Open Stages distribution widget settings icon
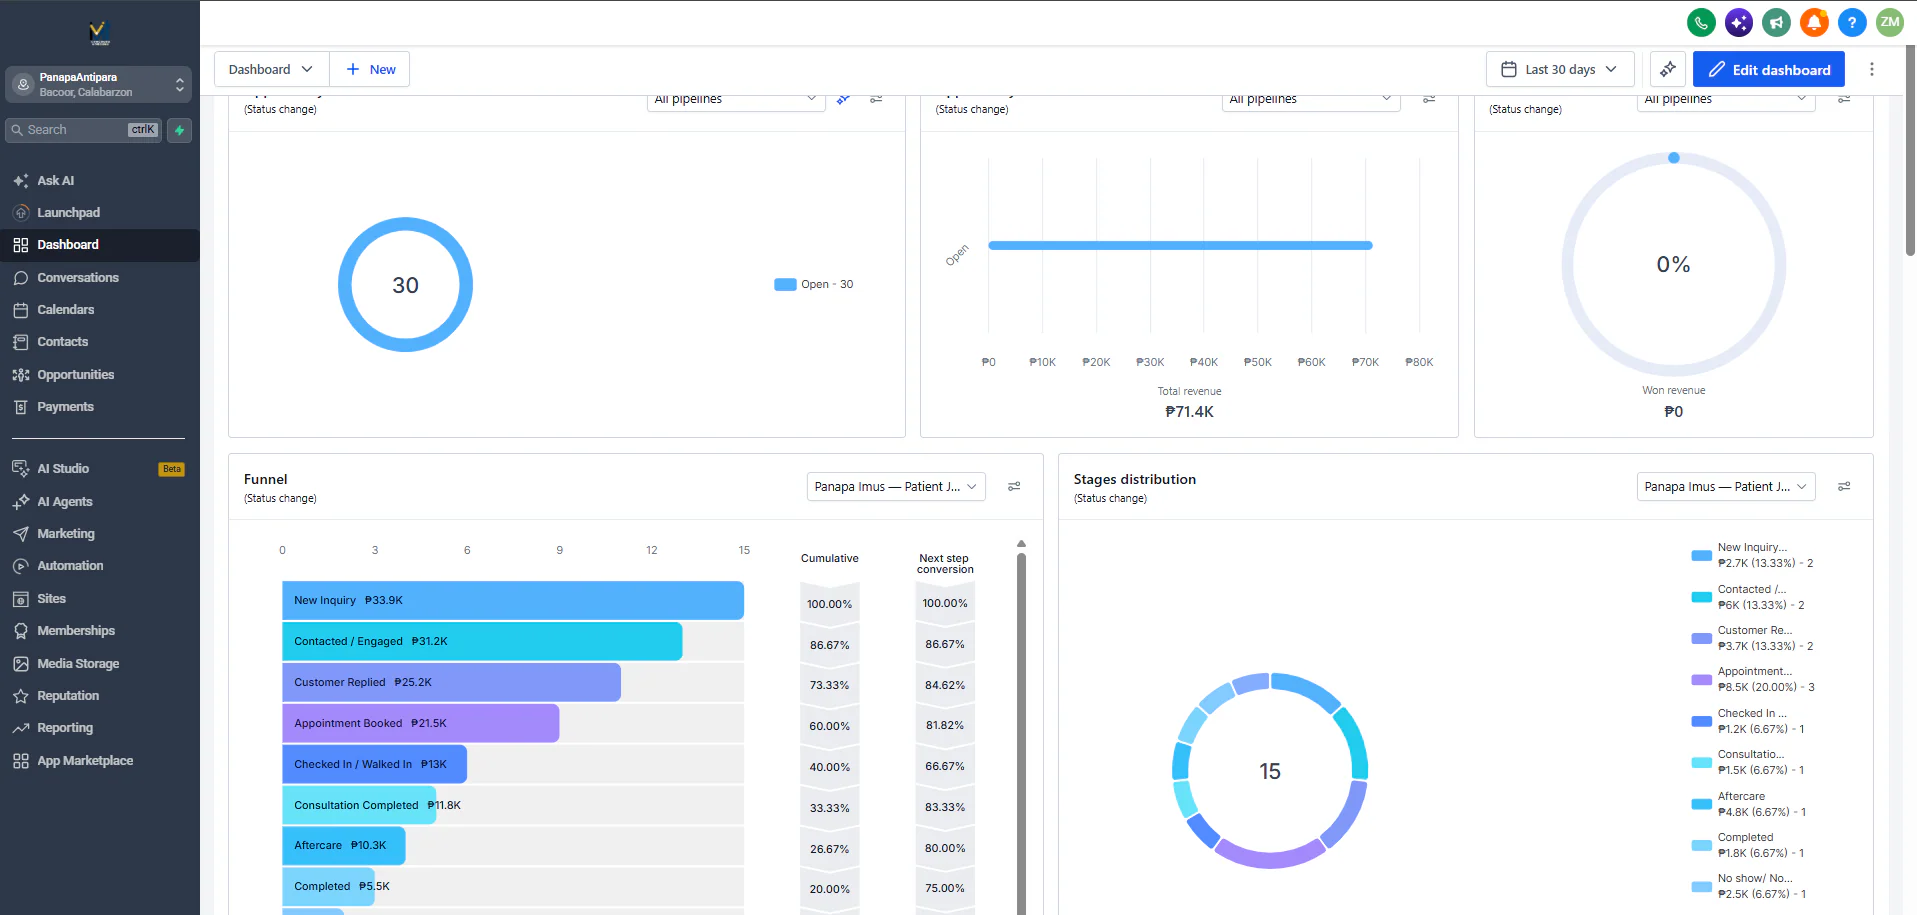 [1844, 486]
